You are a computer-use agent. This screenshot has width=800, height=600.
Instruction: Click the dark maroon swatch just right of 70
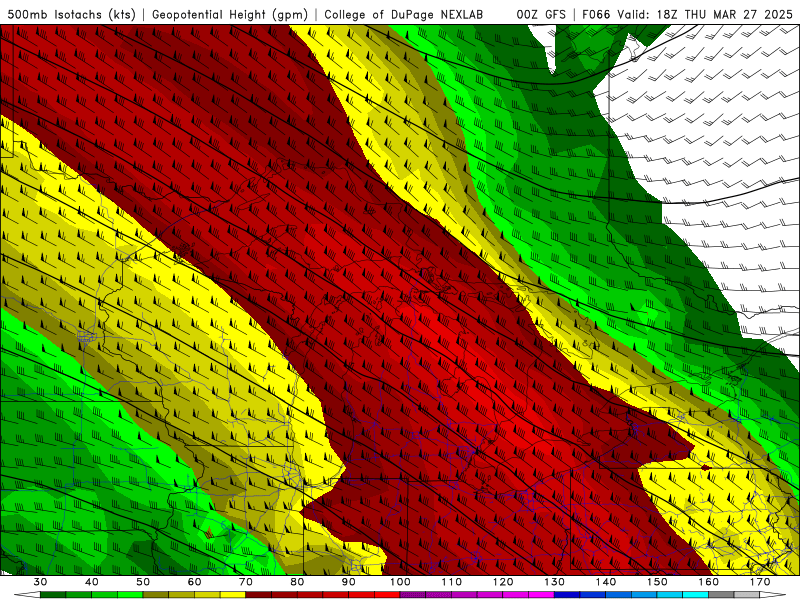pos(259,595)
